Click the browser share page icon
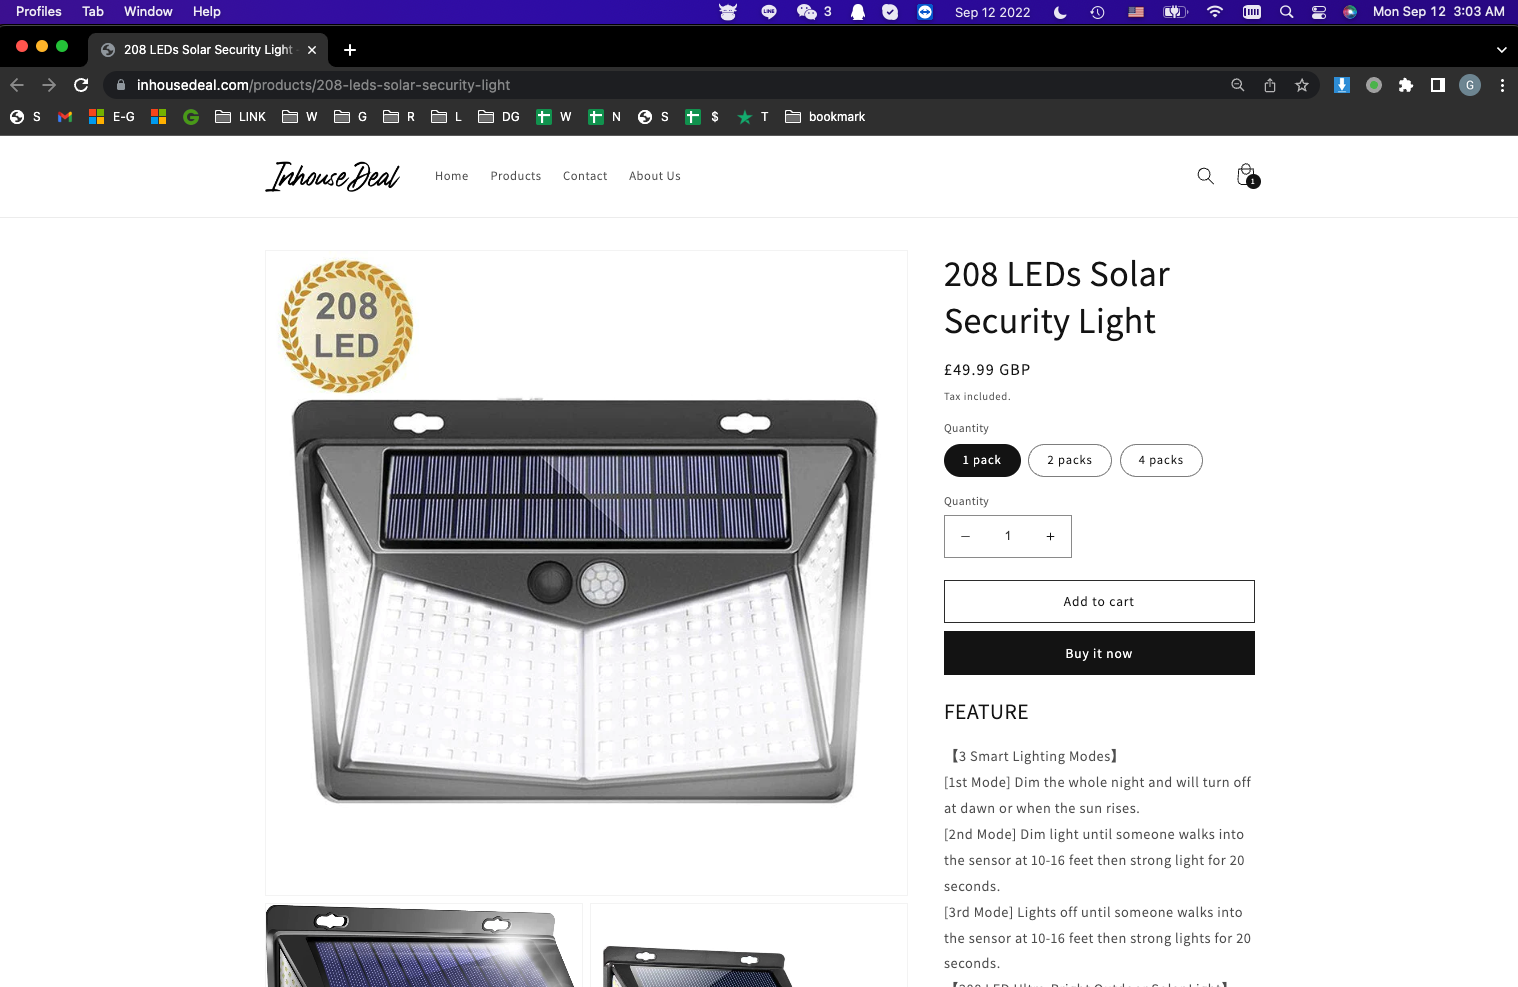The image size is (1518, 987). point(1270,85)
